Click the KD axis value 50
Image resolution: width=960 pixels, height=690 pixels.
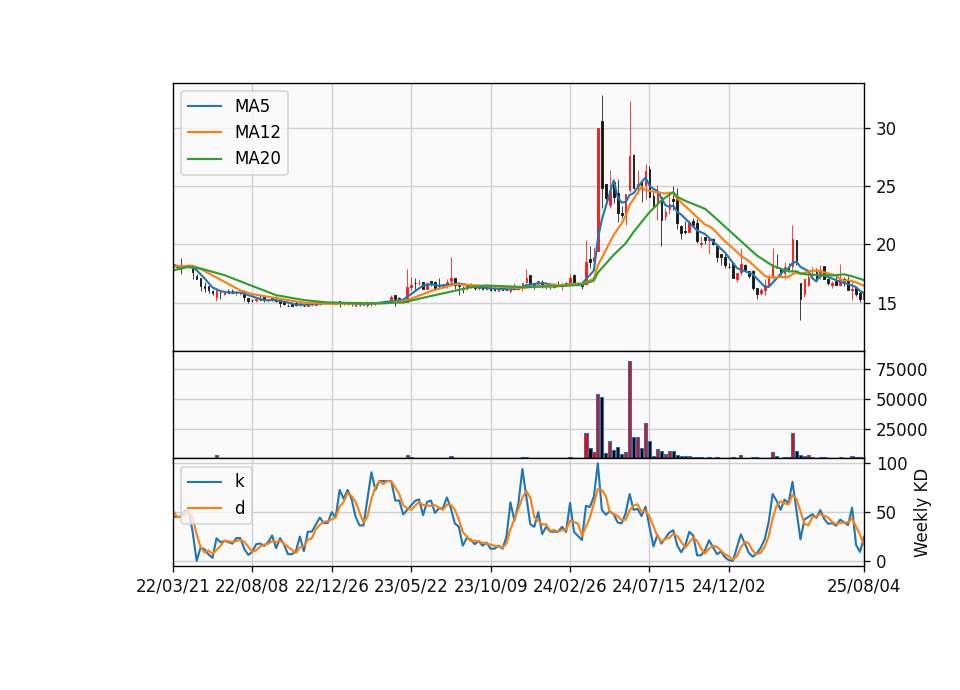click(x=886, y=513)
